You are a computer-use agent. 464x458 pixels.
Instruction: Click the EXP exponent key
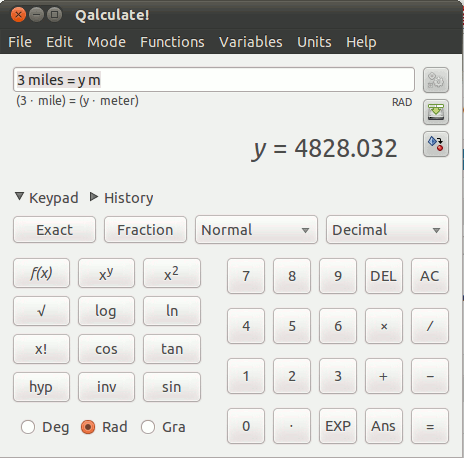(x=338, y=426)
